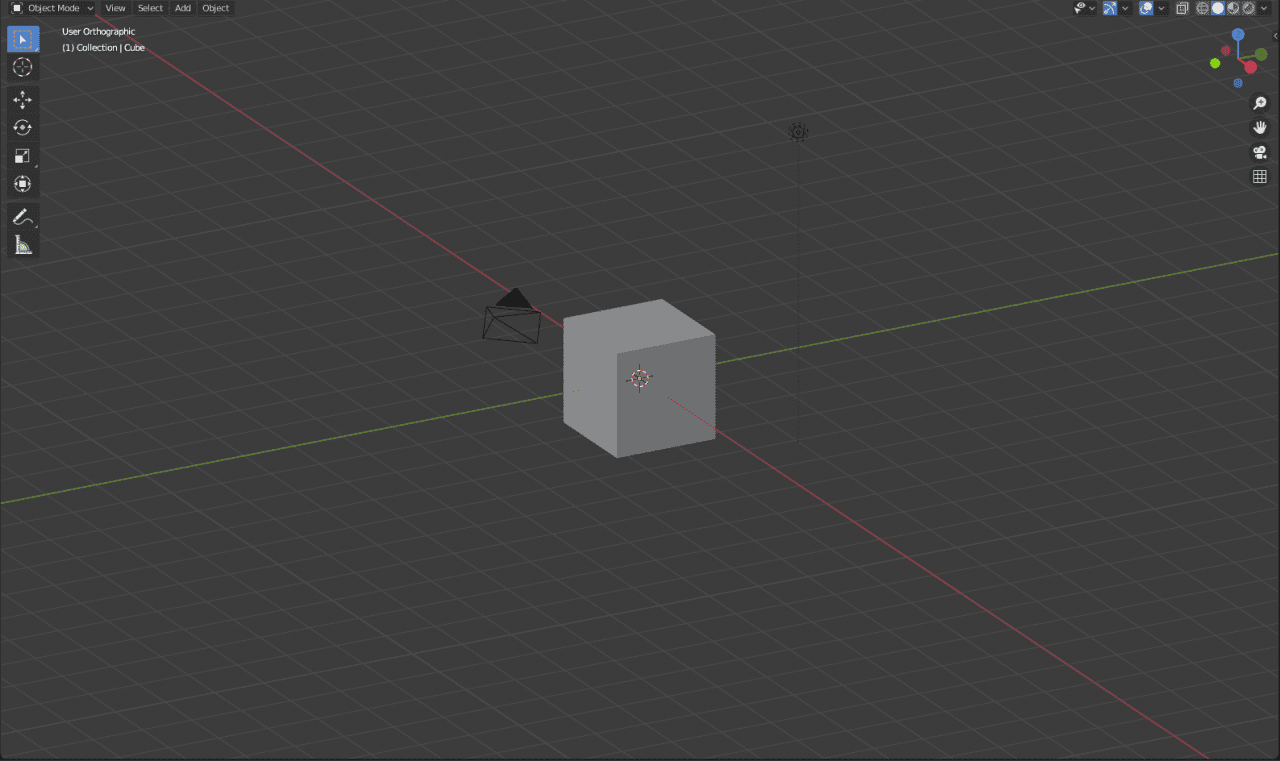The image size is (1280, 761).
Task: Select the Scale tool
Action: pos(22,155)
